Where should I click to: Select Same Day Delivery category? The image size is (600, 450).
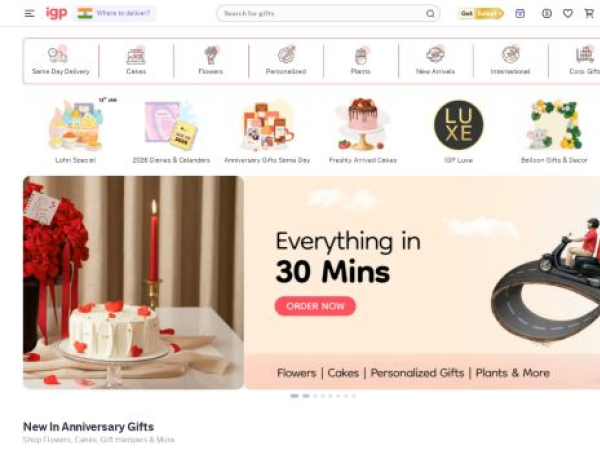(60, 60)
